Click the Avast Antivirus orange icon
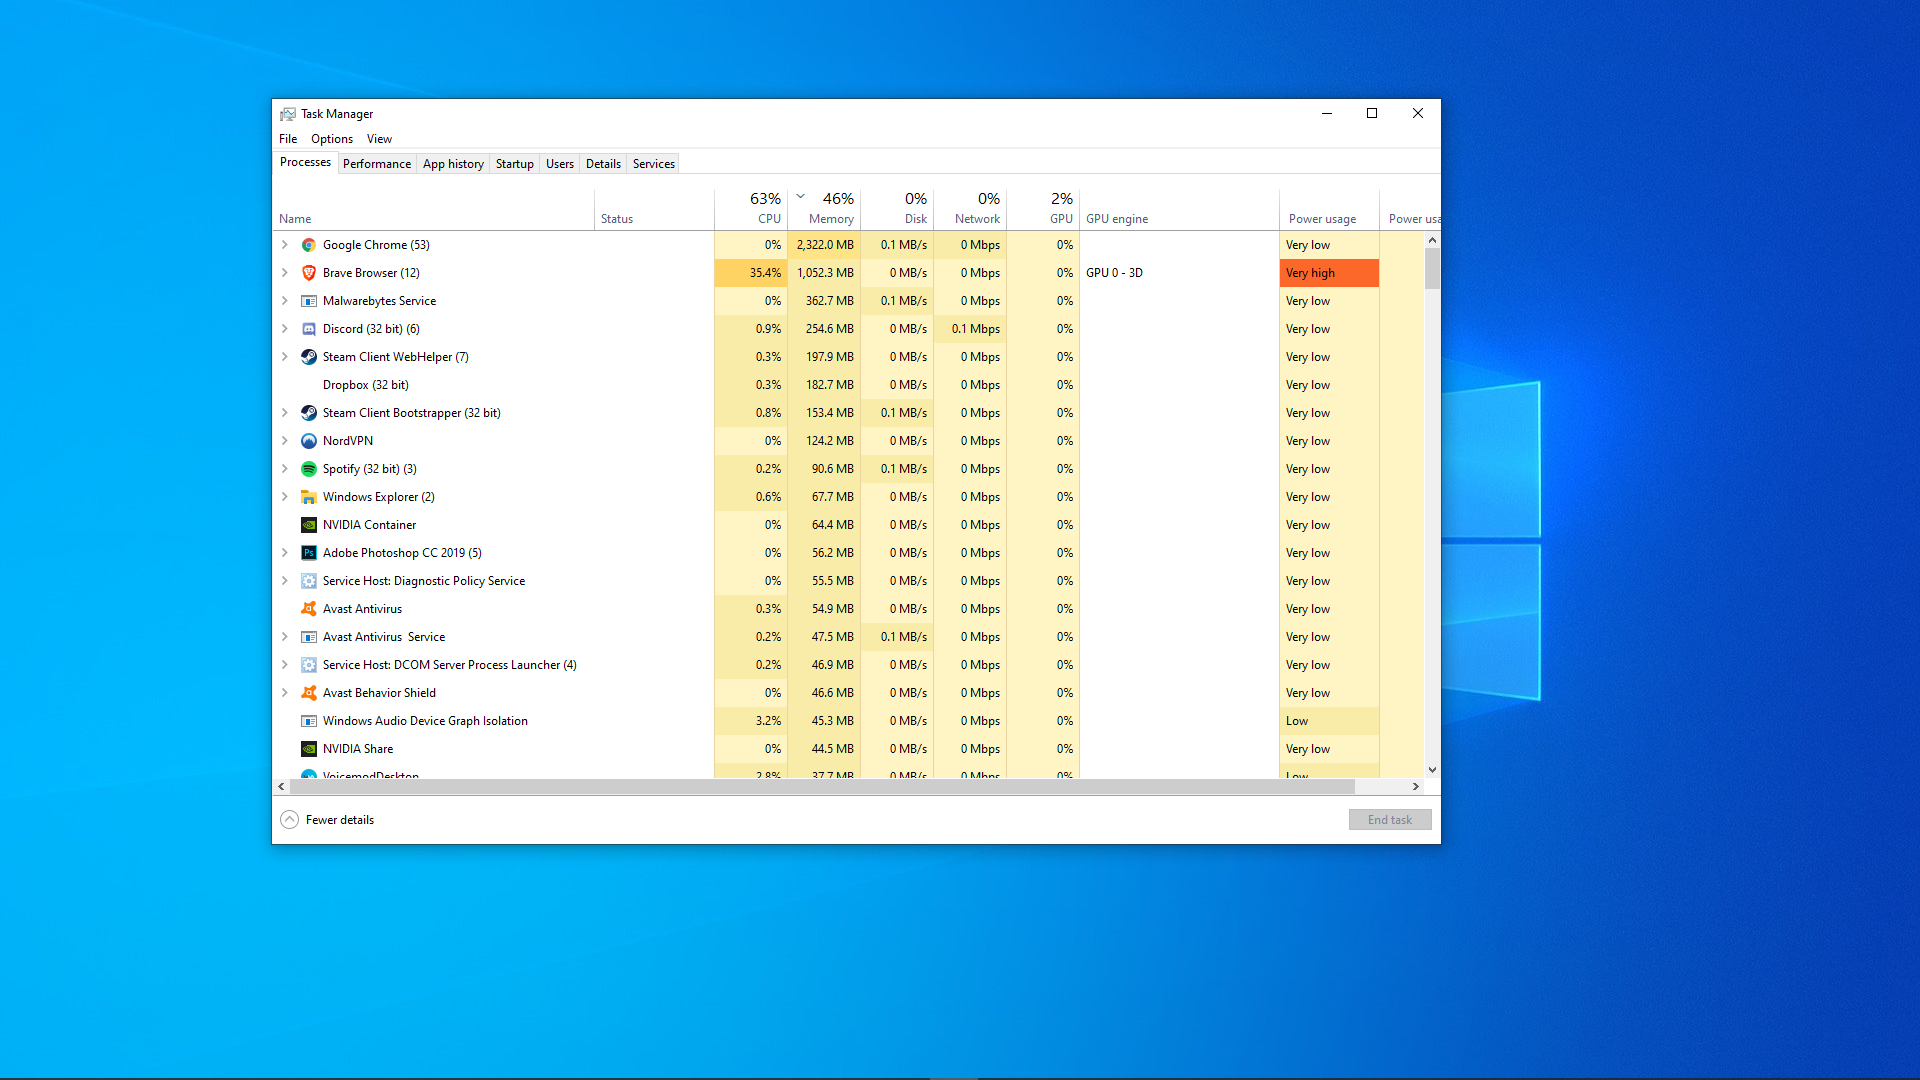The width and height of the screenshot is (1920, 1080). [309, 609]
